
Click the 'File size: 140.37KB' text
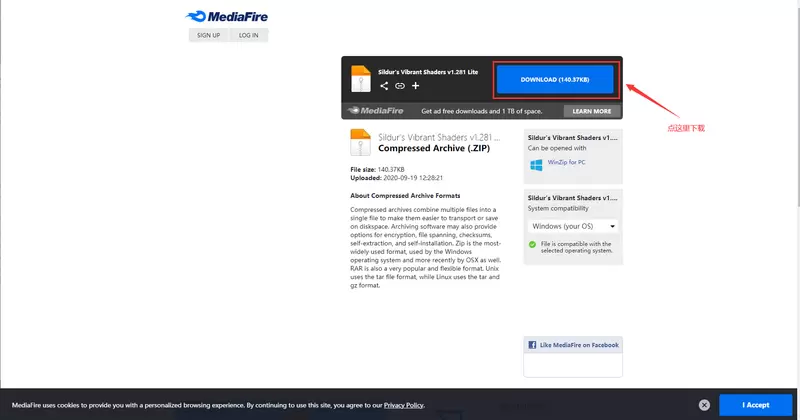(x=377, y=169)
